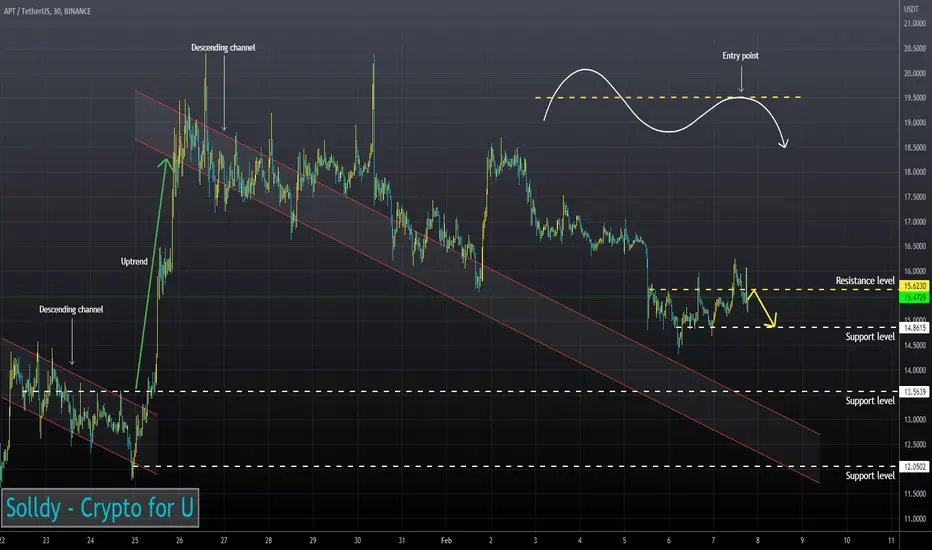Click date 28 on the time axis
This screenshot has width=932, height=550.
pyautogui.click(x=269, y=540)
